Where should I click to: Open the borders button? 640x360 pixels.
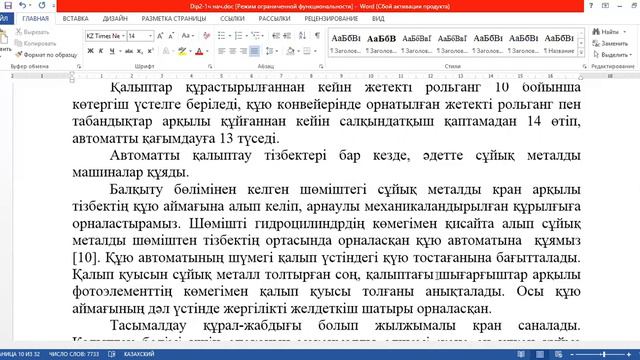(x=307, y=51)
